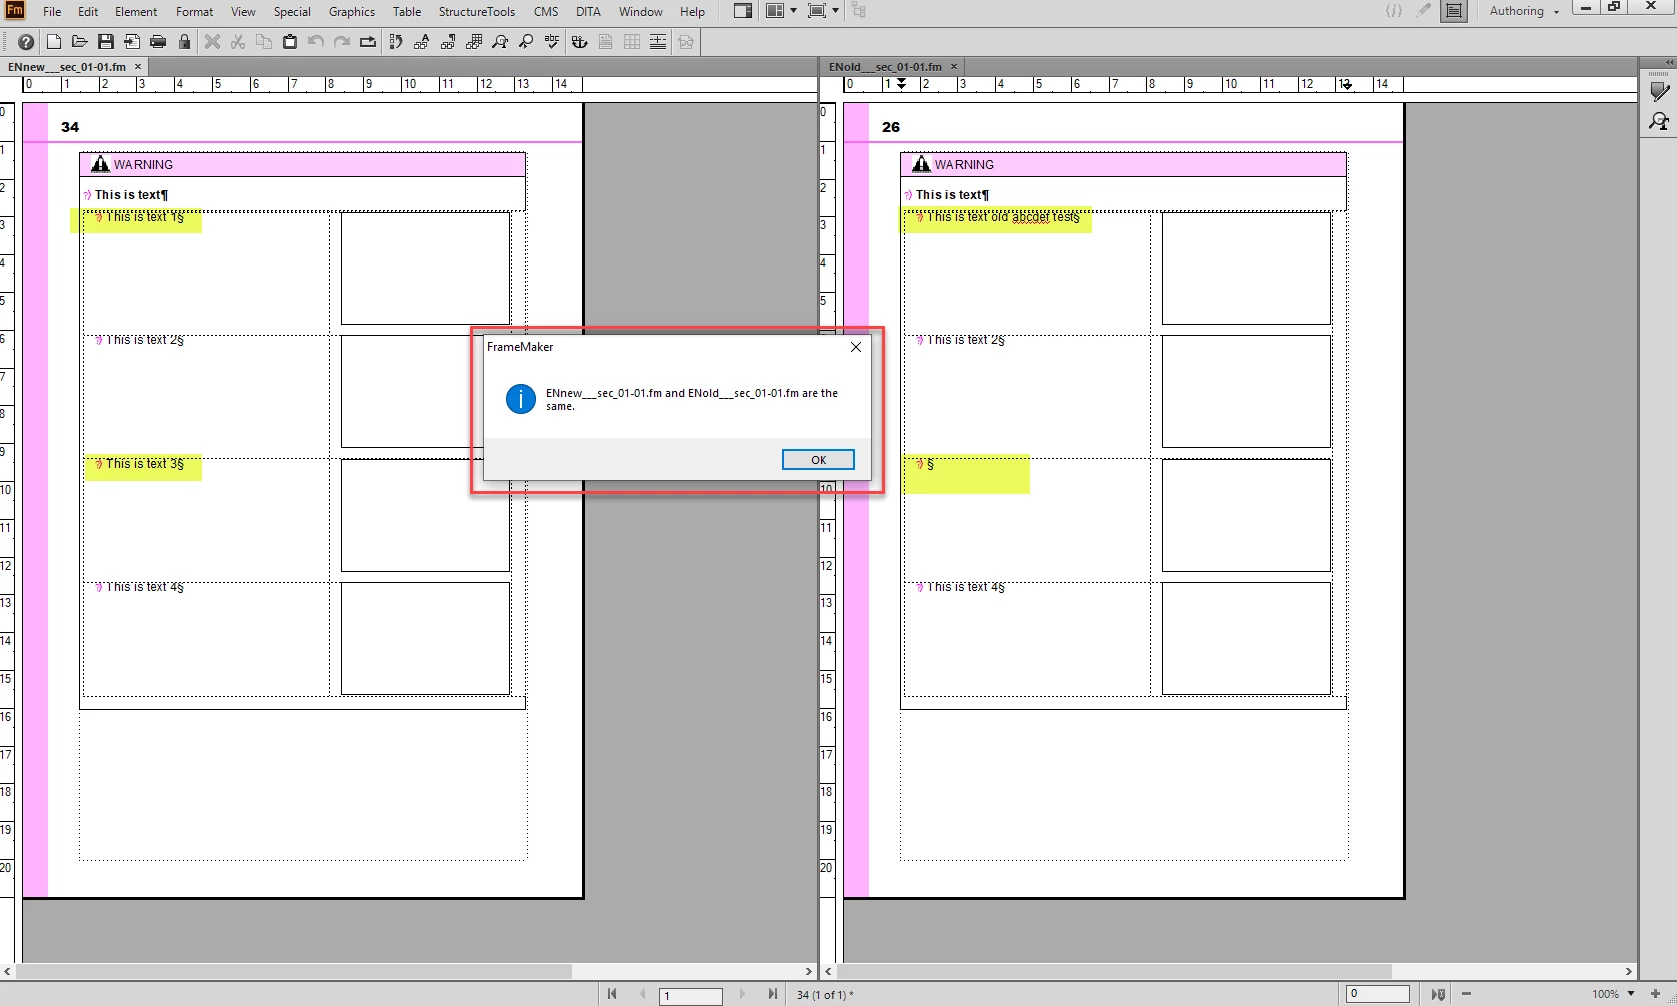Close the ENnew__sec_01-01.fm tab
1677x1006 pixels.
[138, 67]
